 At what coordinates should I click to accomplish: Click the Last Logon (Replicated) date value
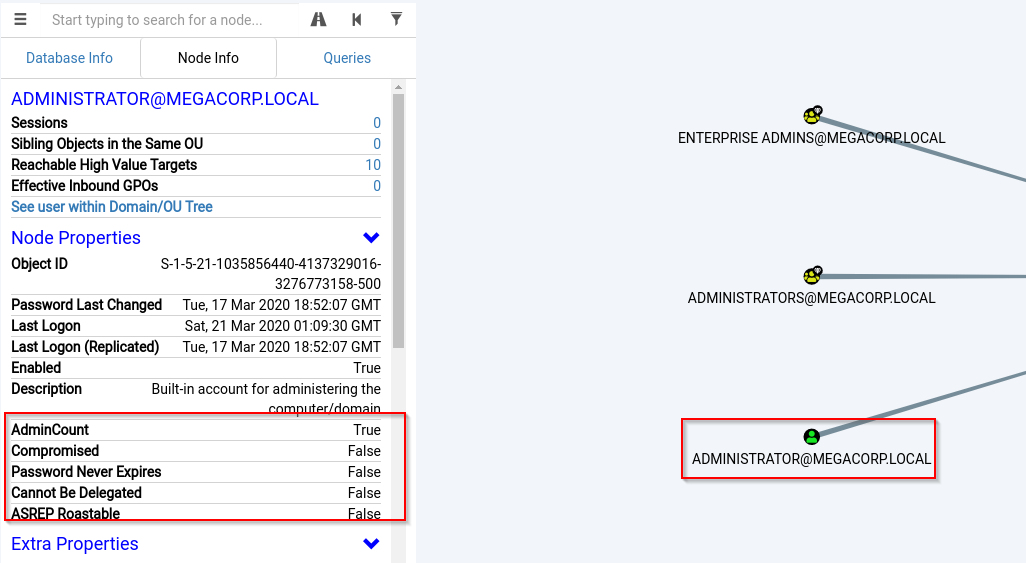coord(281,347)
